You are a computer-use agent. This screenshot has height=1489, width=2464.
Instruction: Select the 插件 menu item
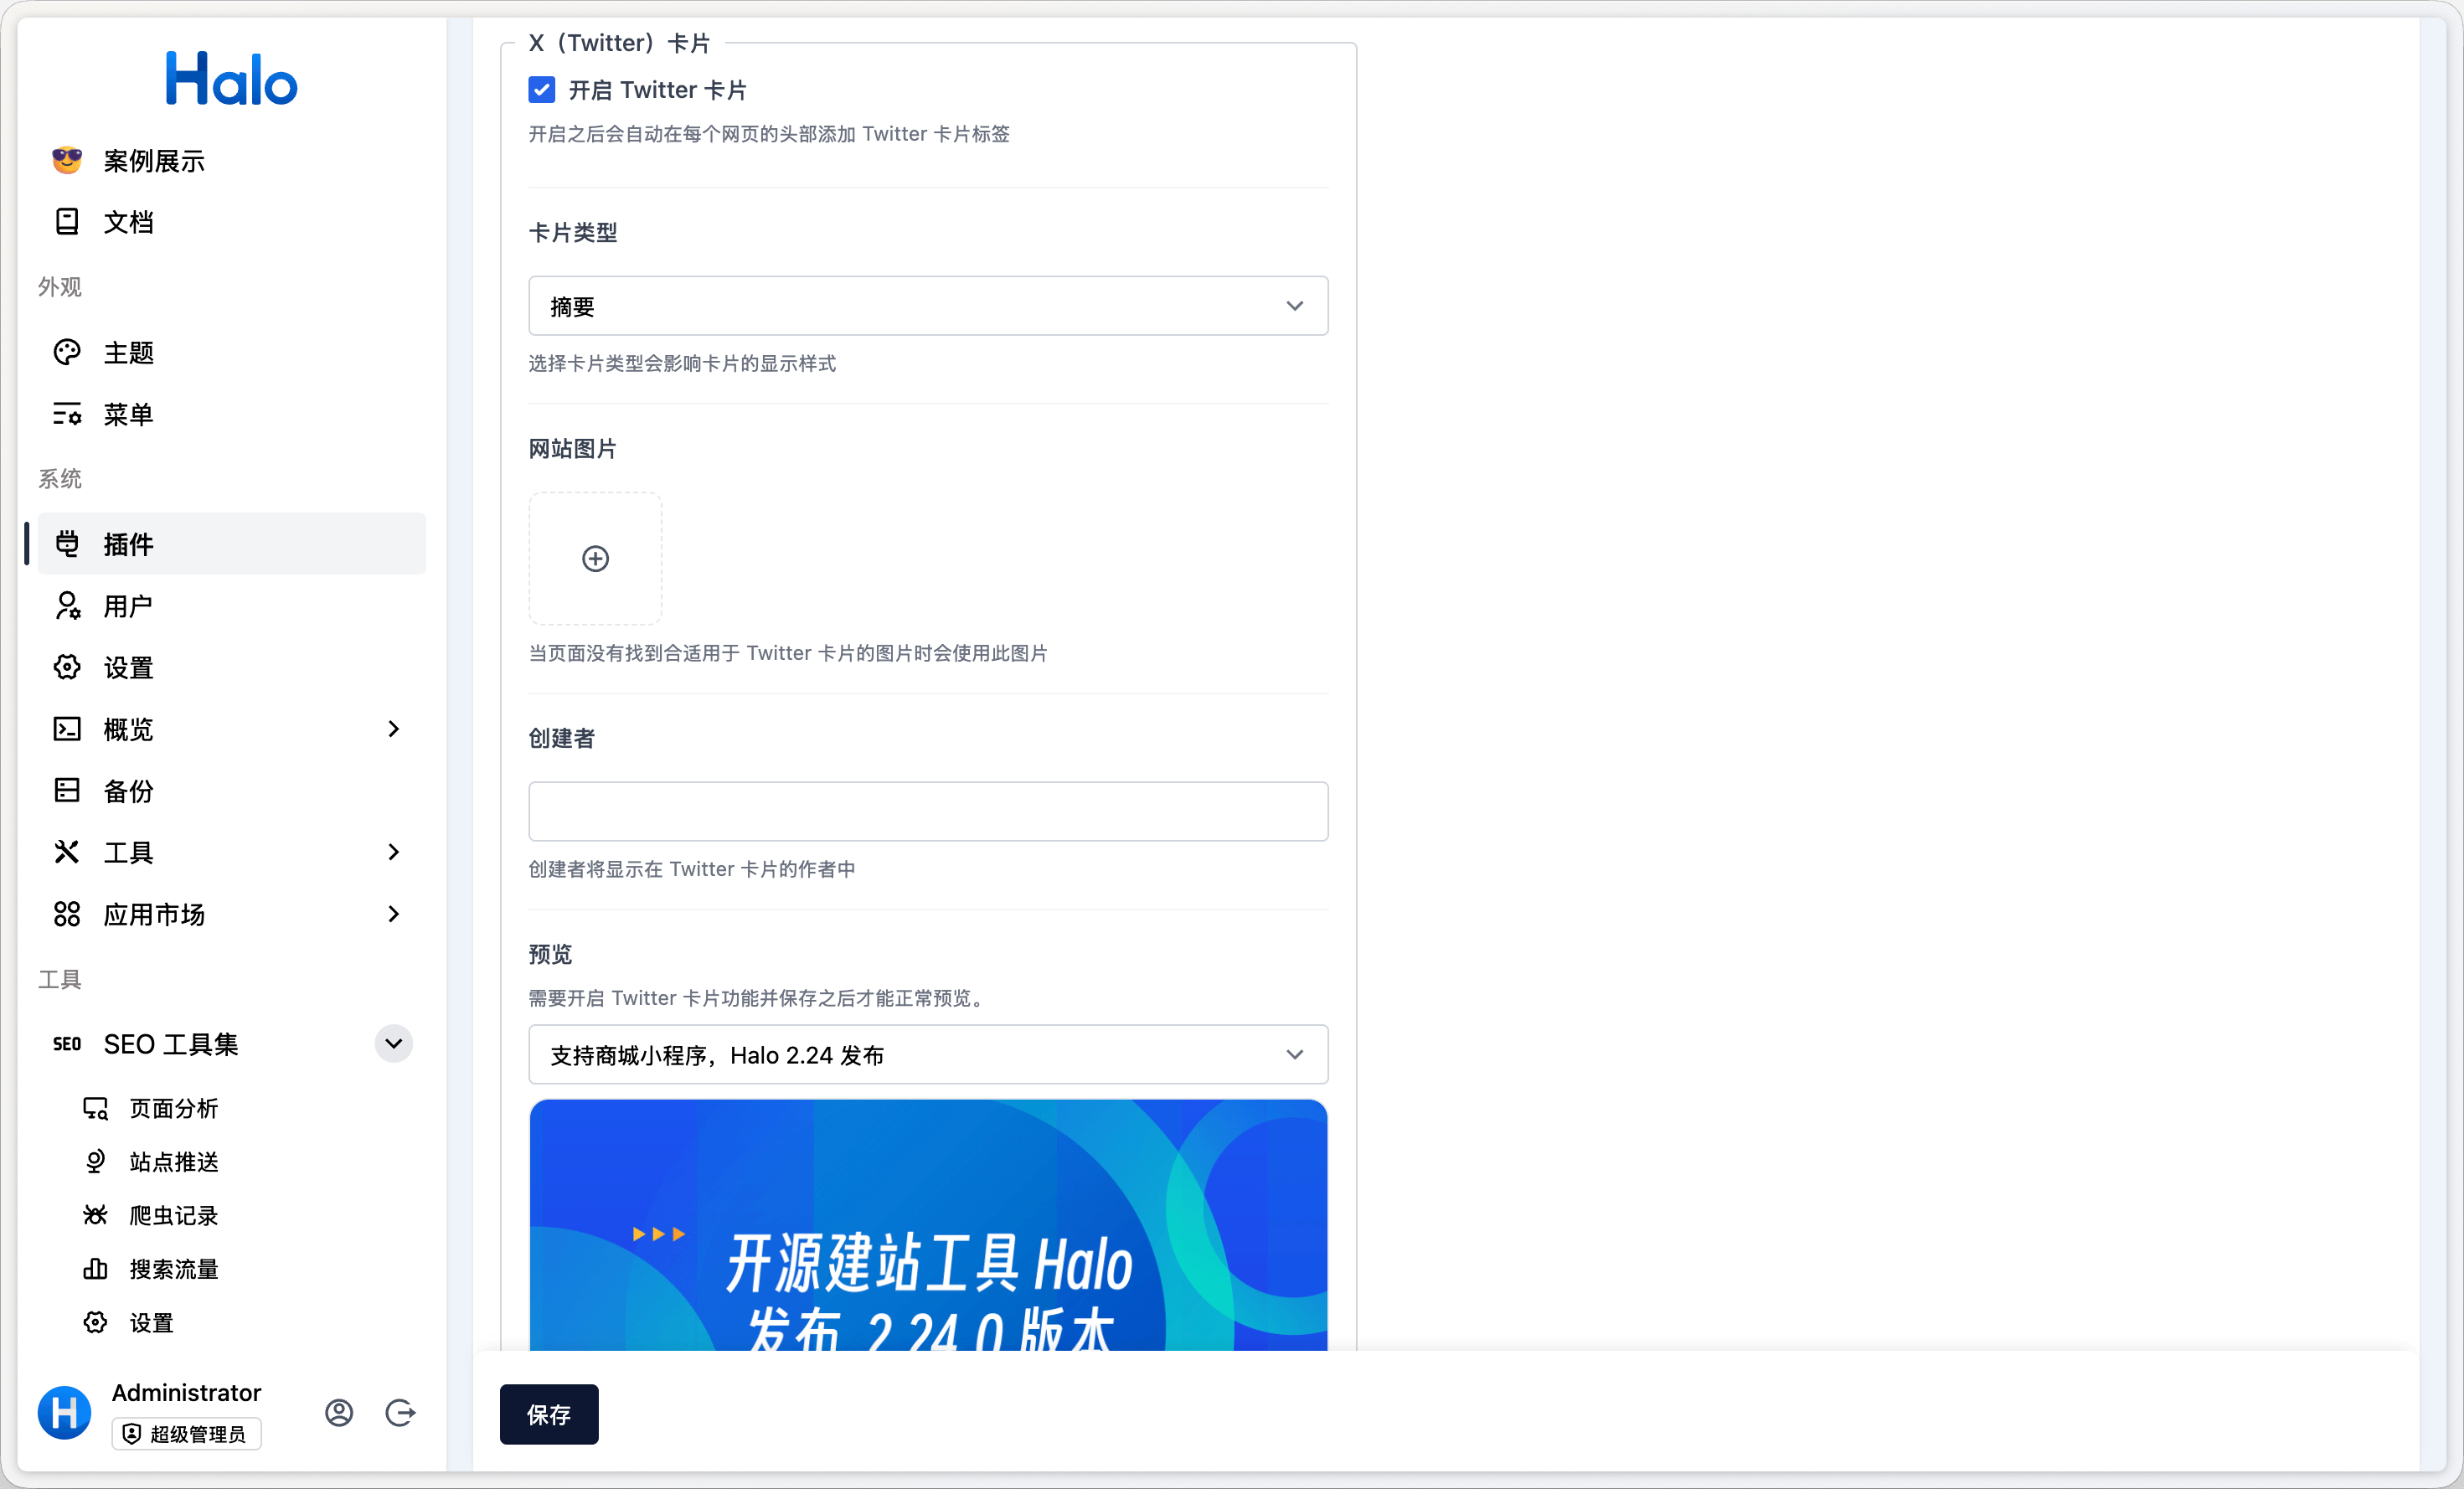tap(232, 544)
